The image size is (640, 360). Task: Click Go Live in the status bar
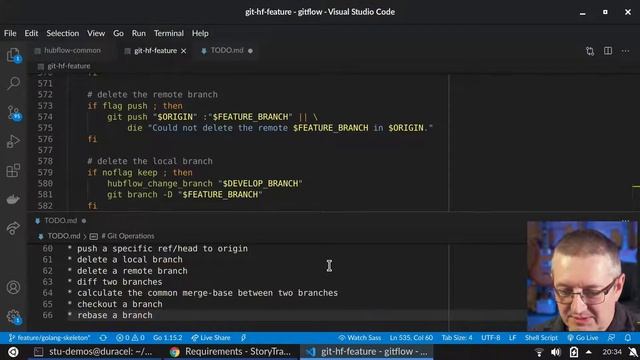click(x=582, y=338)
